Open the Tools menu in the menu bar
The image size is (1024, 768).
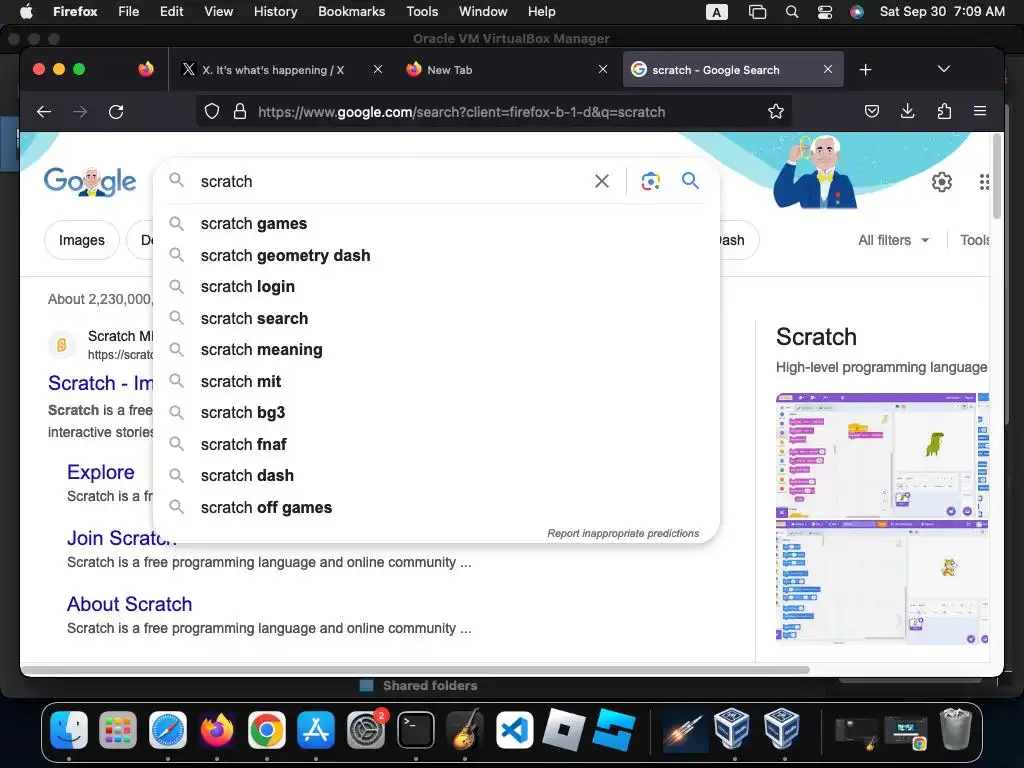[422, 12]
